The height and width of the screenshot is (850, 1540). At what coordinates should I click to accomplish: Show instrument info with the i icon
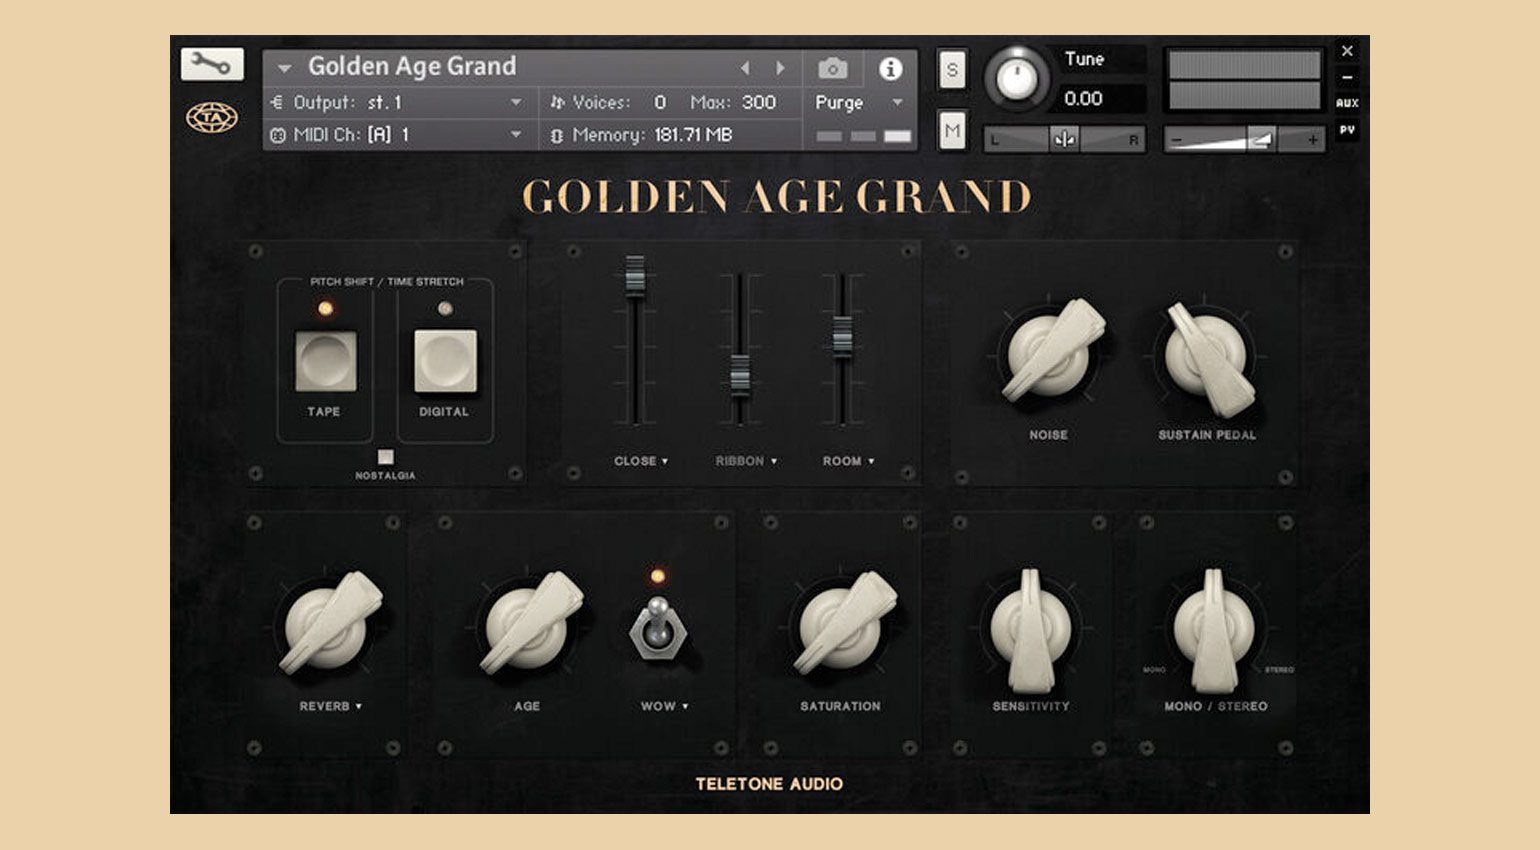pos(890,68)
